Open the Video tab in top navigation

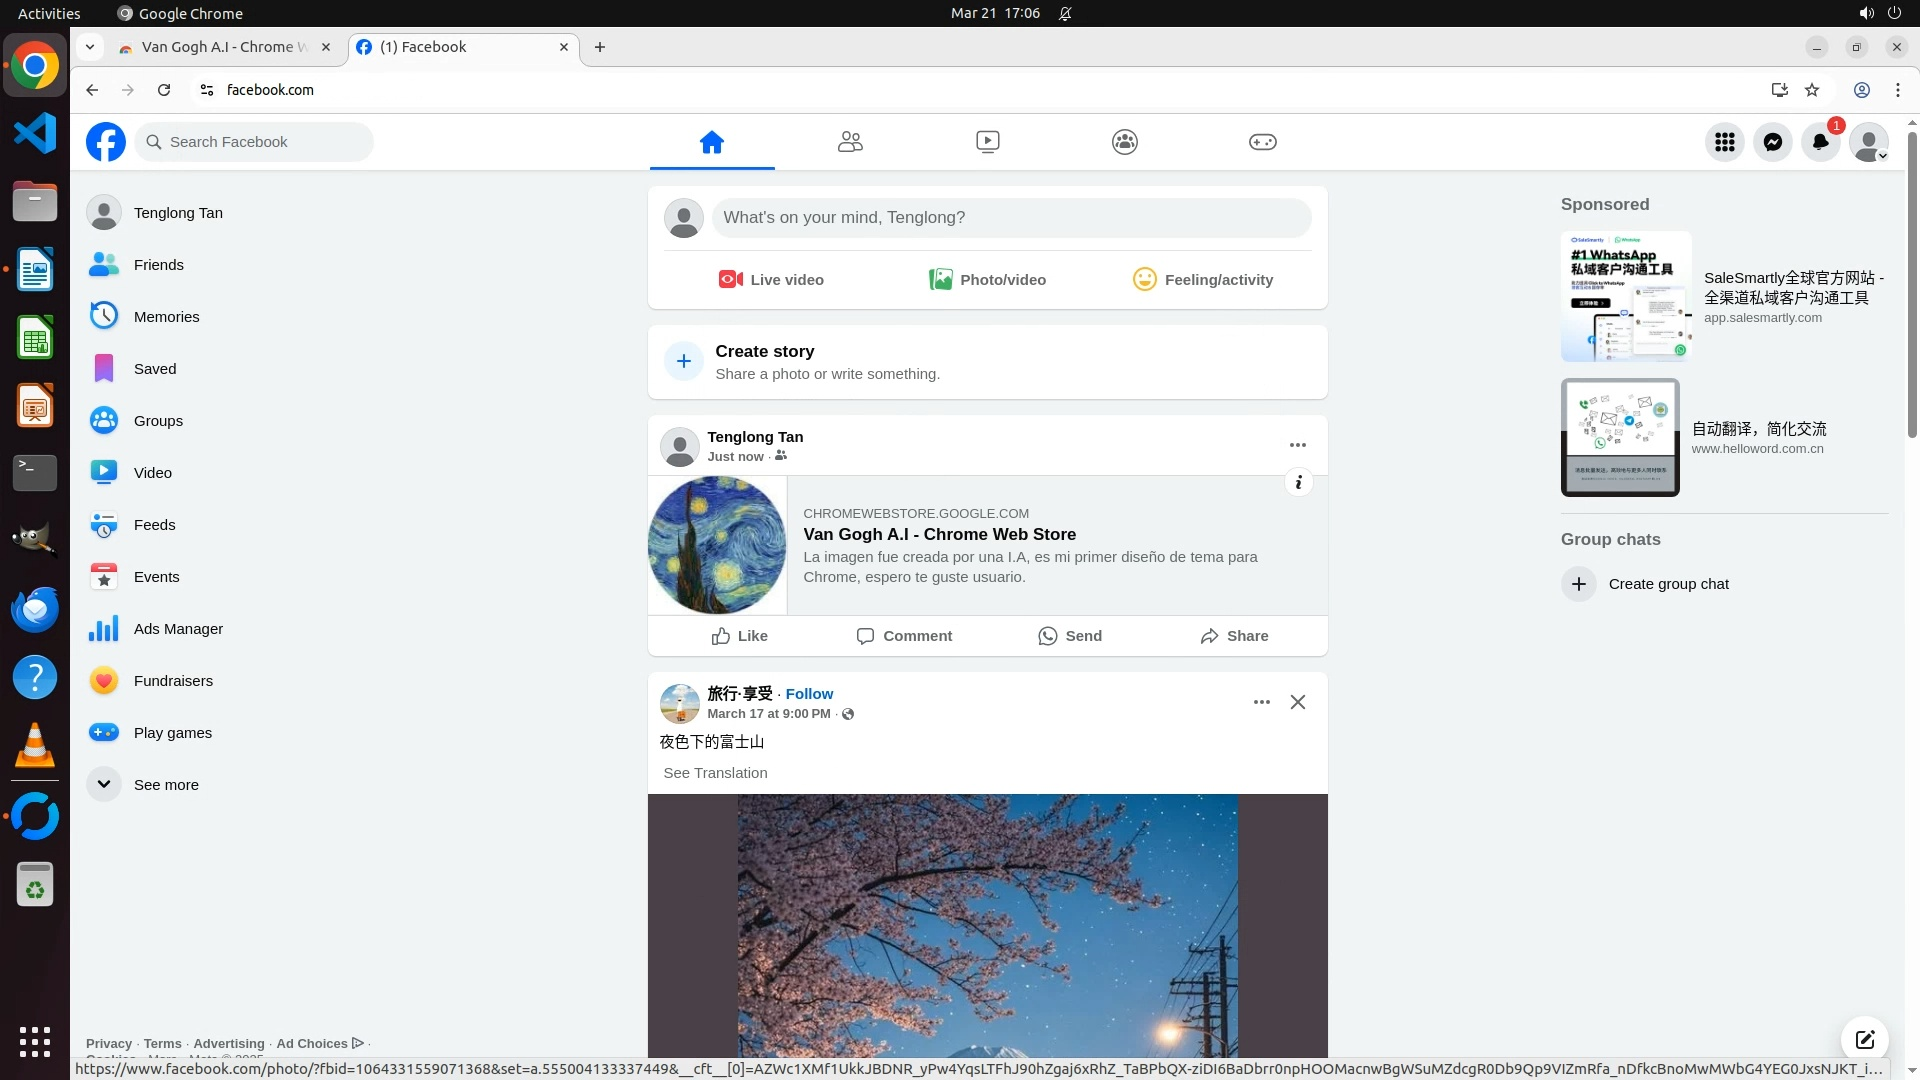tap(987, 142)
